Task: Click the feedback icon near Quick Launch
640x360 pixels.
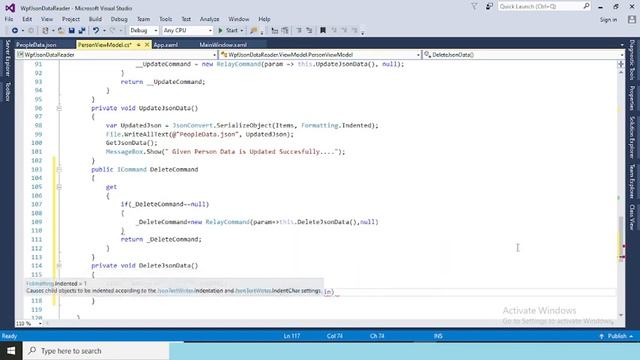Action: pos(489,7)
